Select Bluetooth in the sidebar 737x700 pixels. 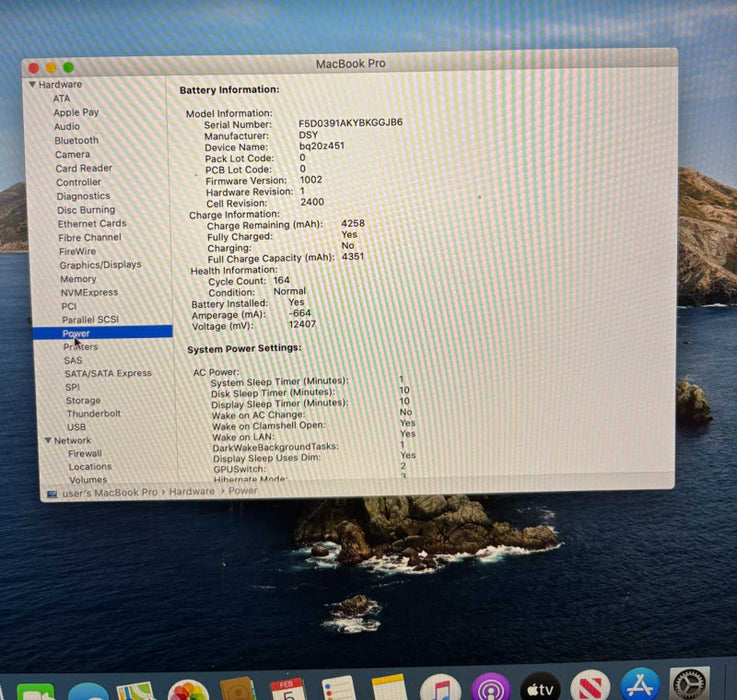pos(77,140)
